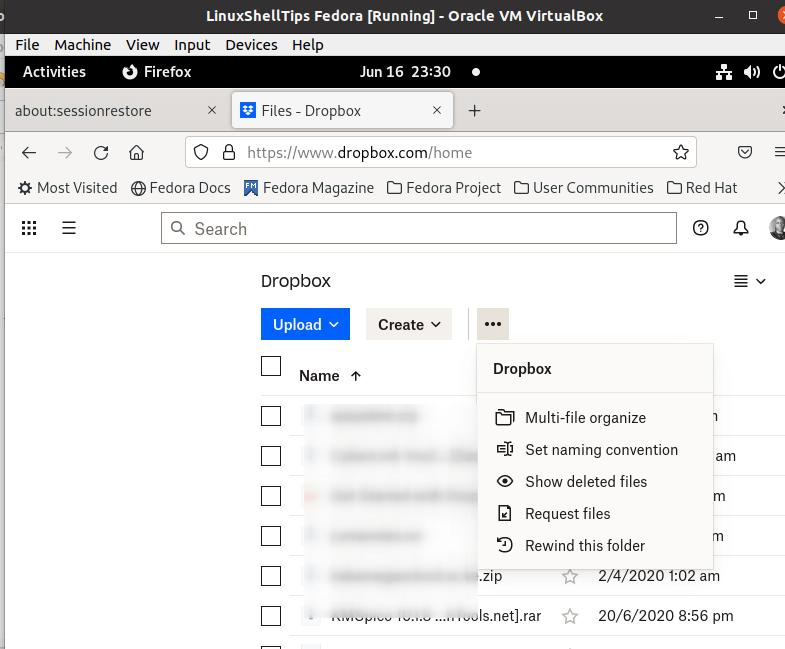
Task: Open the VirtualBox Machine menu
Action: point(83,45)
